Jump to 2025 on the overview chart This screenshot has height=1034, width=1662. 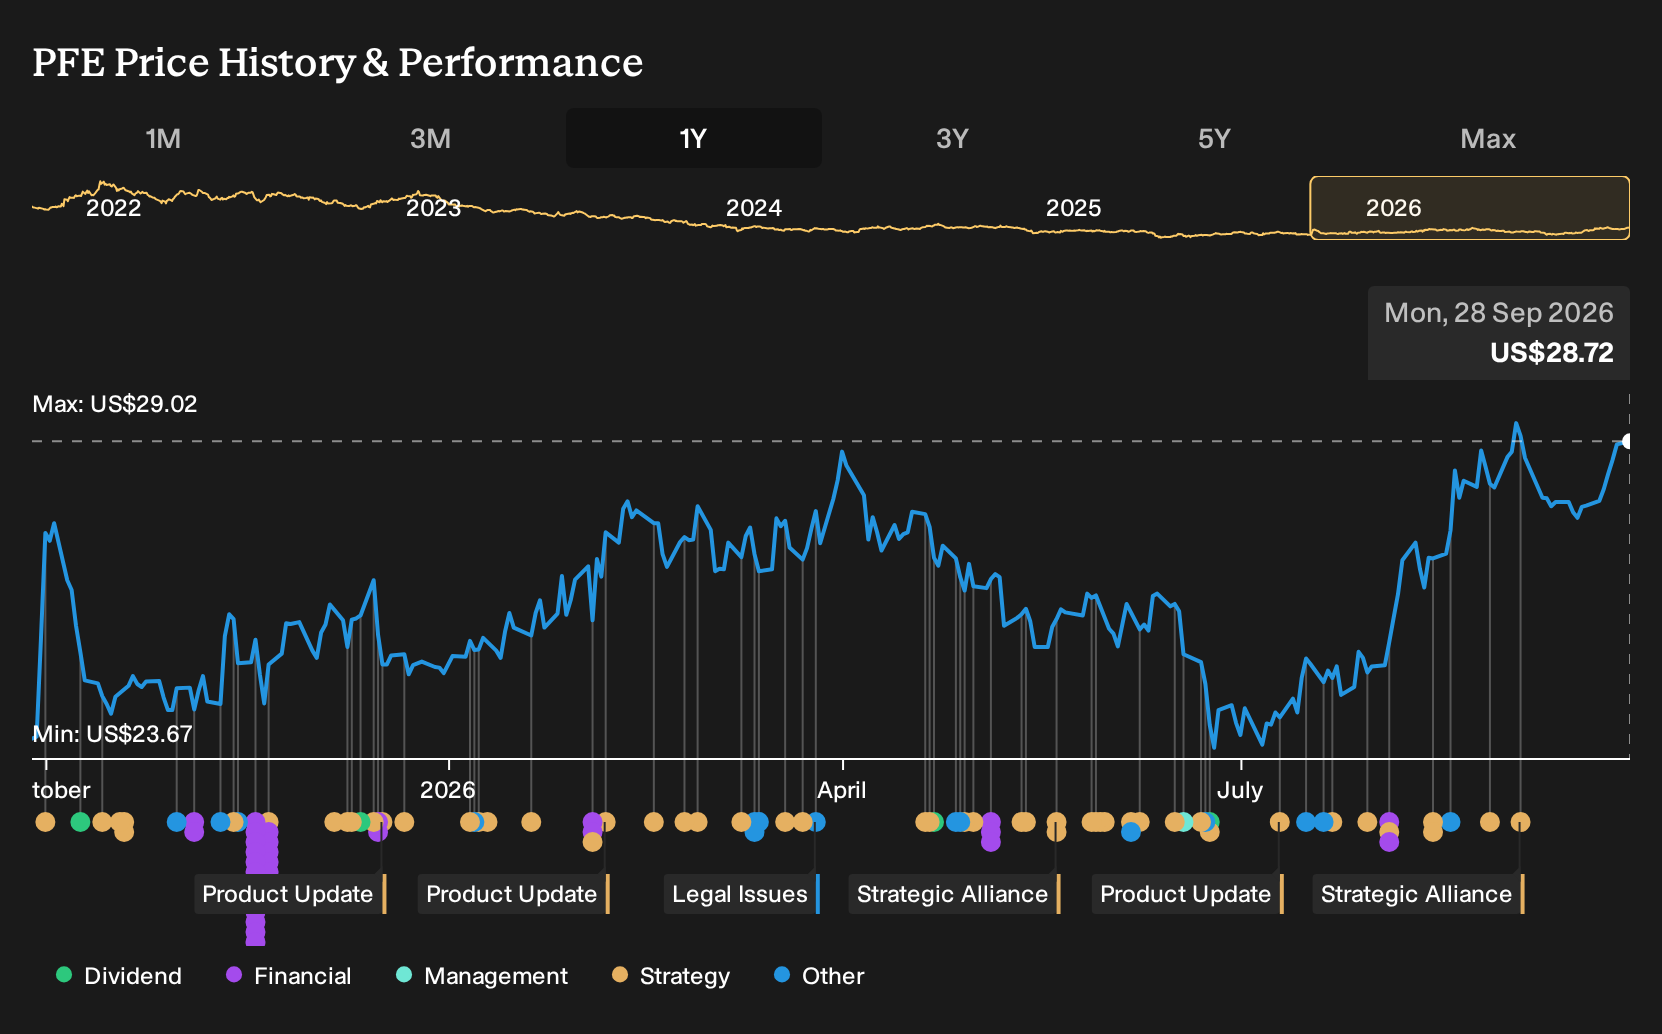point(1073,208)
